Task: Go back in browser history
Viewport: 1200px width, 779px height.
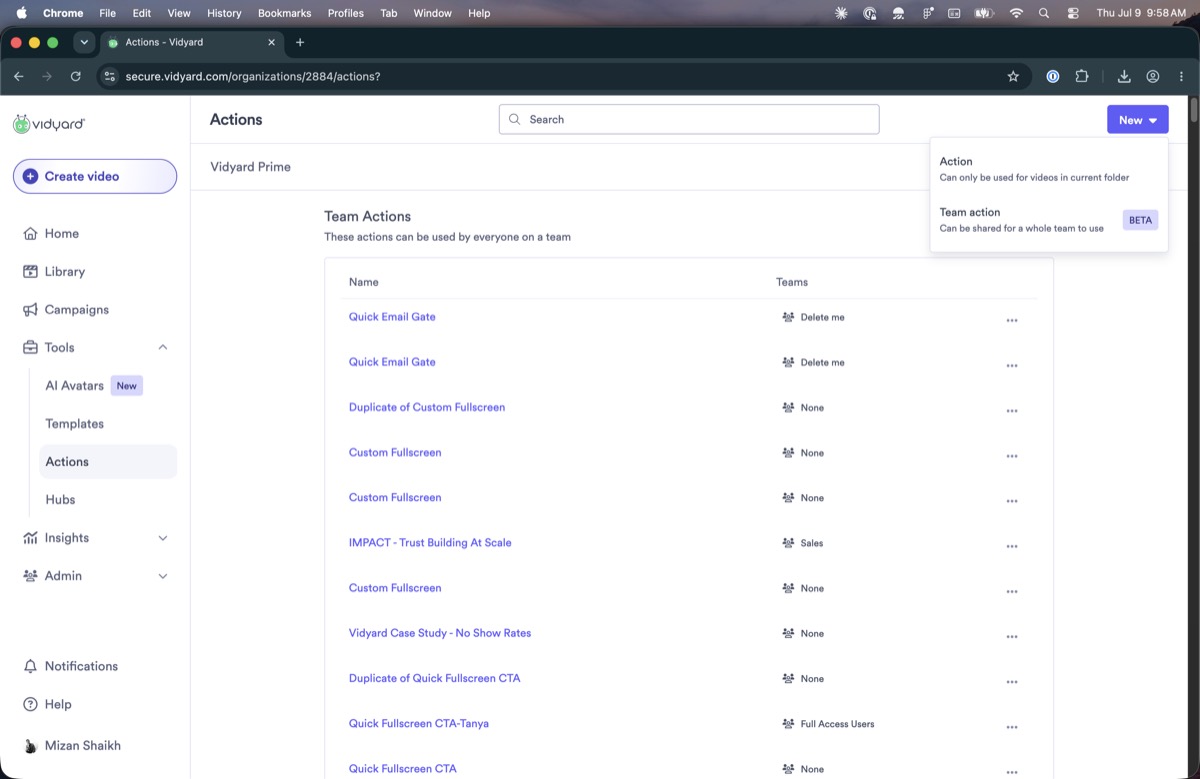Action: [18, 76]
